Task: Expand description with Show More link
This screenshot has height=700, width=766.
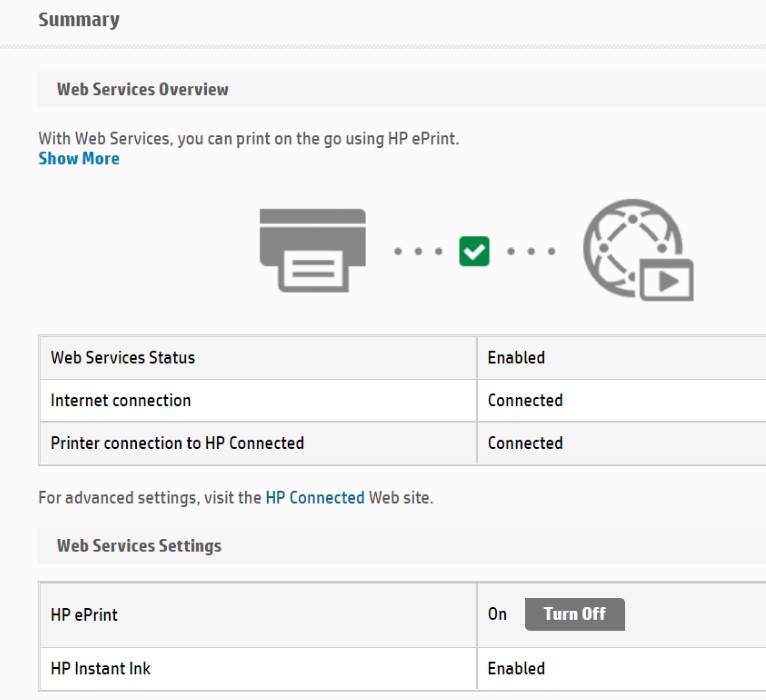Action: click(79, 159)
